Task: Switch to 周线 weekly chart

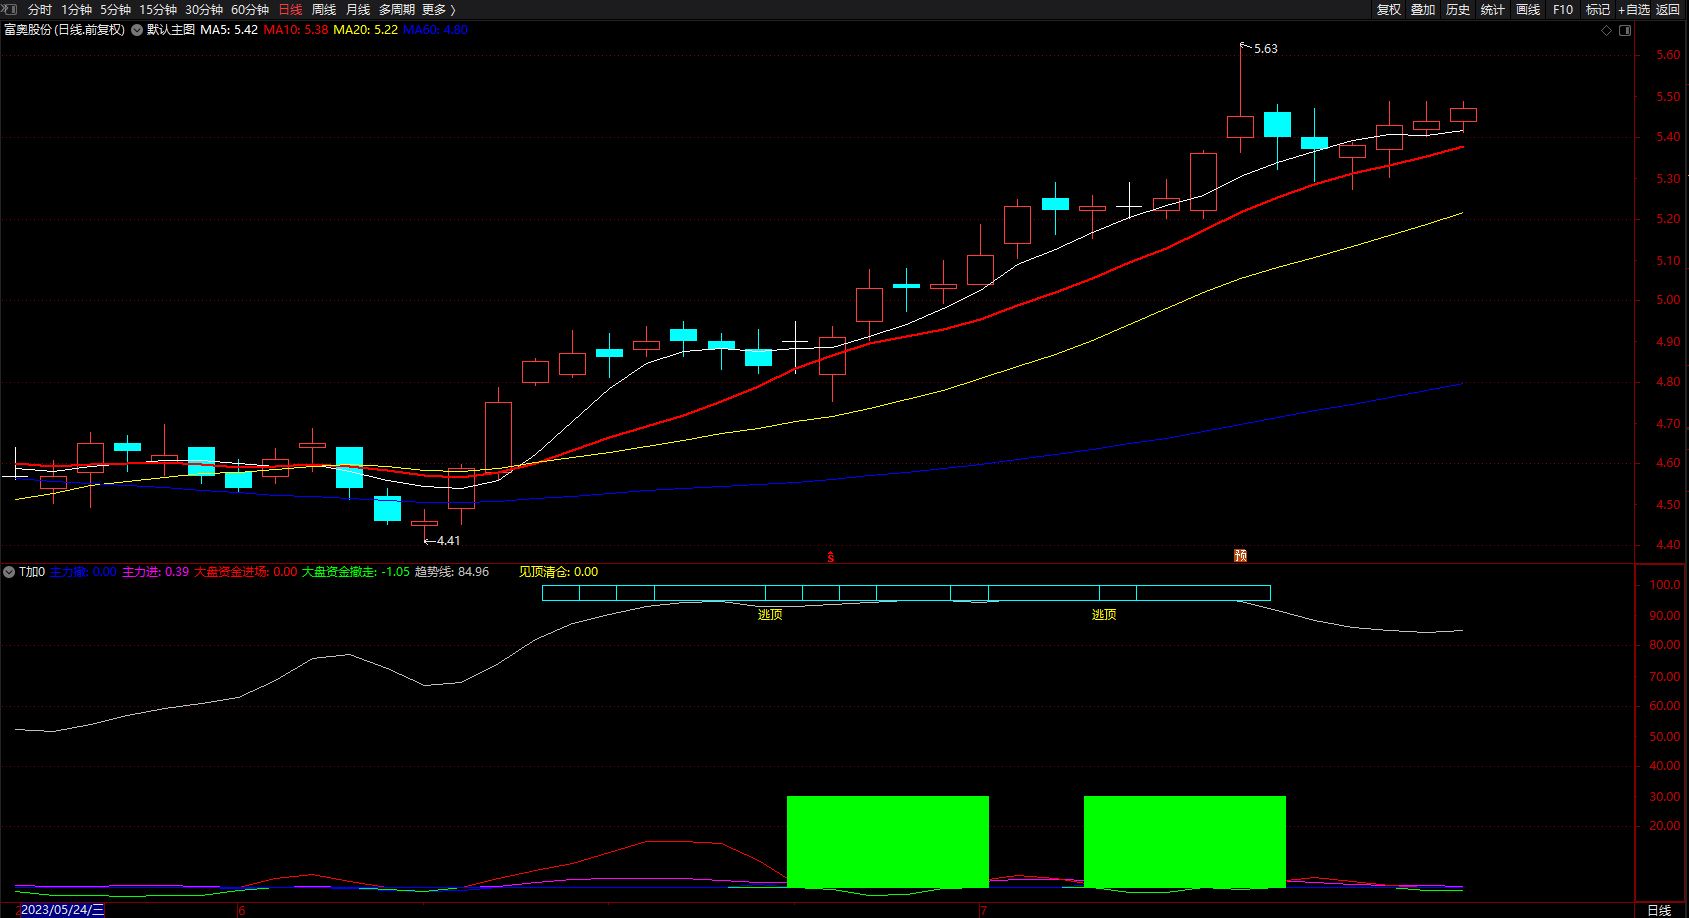Action: tap(324, 9)
